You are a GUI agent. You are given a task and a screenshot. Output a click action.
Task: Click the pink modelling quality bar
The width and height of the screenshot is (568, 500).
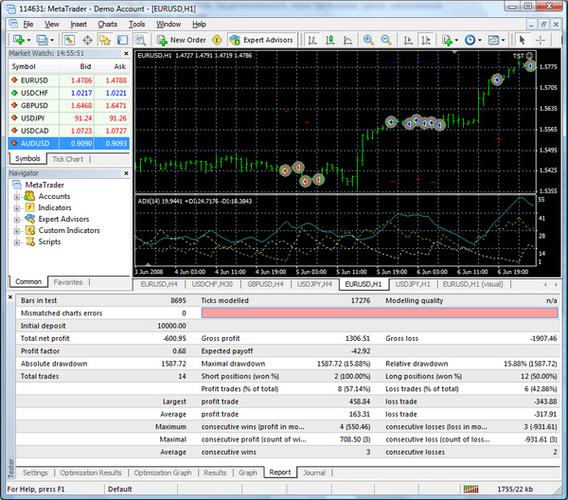pyautogui.click(x=379, y=313)
